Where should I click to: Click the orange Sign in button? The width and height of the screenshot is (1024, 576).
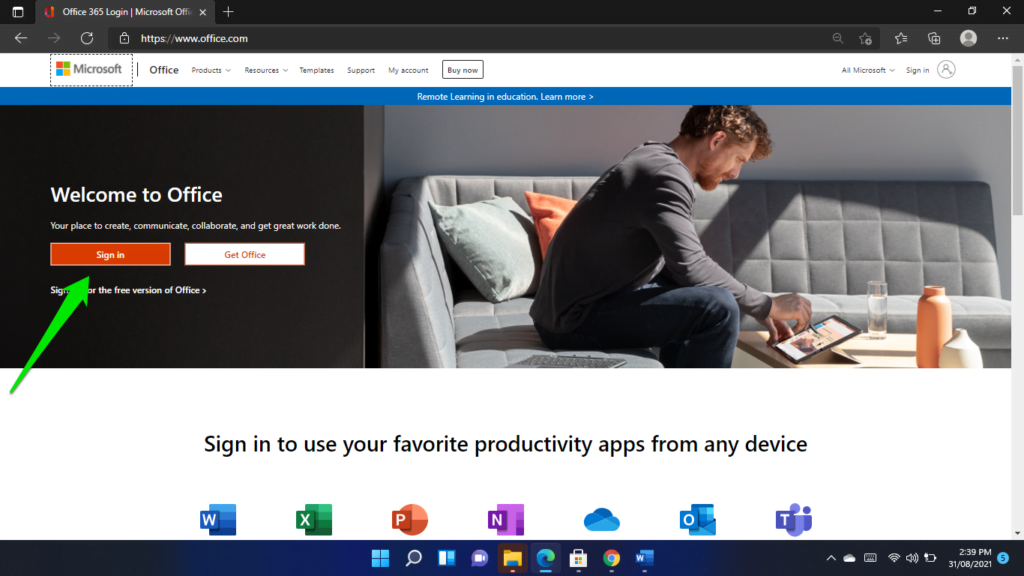(110, 254)
